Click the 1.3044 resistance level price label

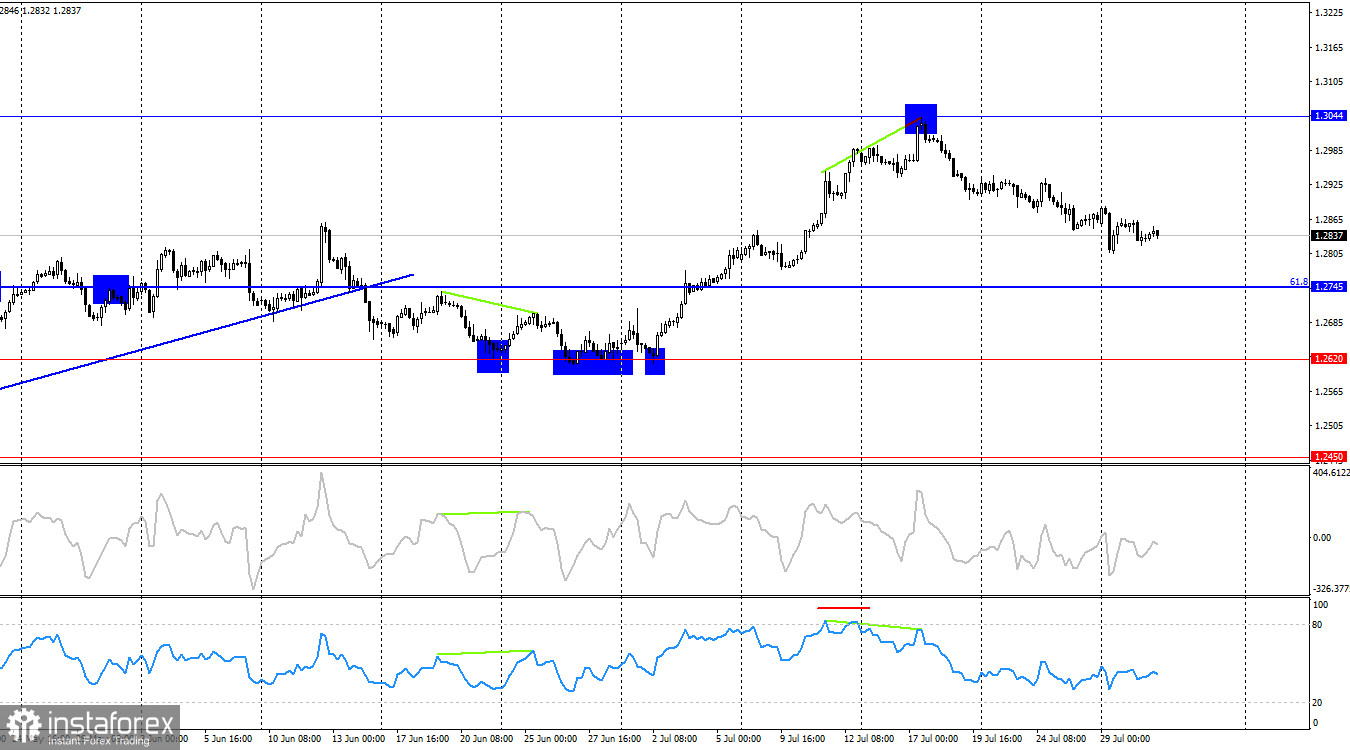[x=1329, y=116]
